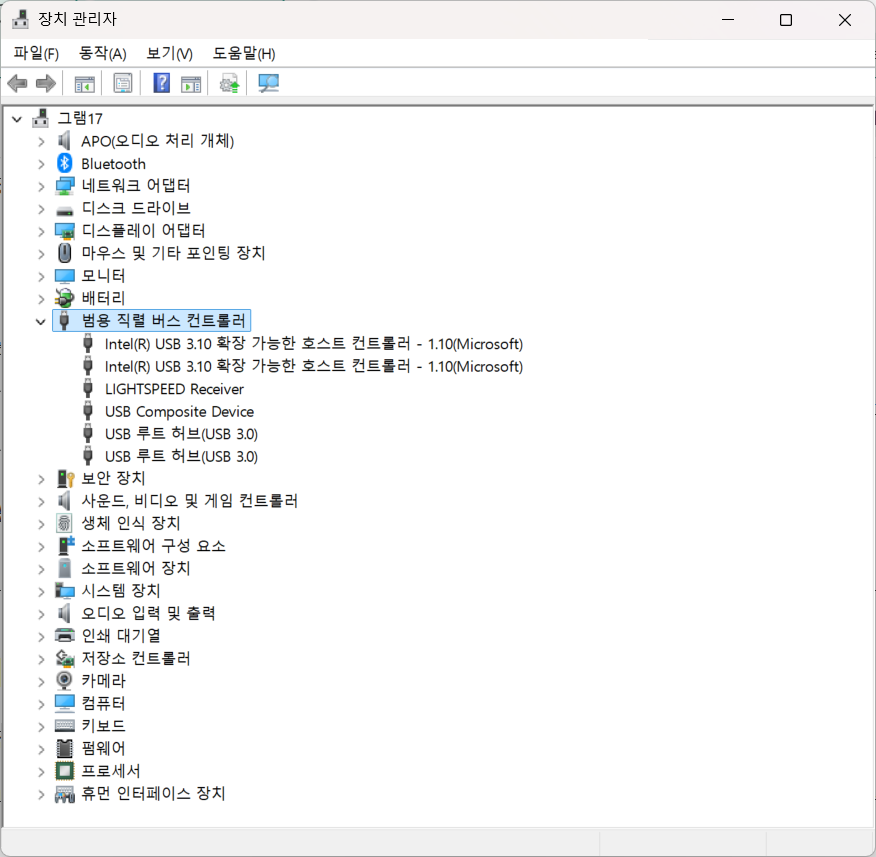Click the Scan for hardware changes icon
876x857 pixels.
(x=268, y=84)
